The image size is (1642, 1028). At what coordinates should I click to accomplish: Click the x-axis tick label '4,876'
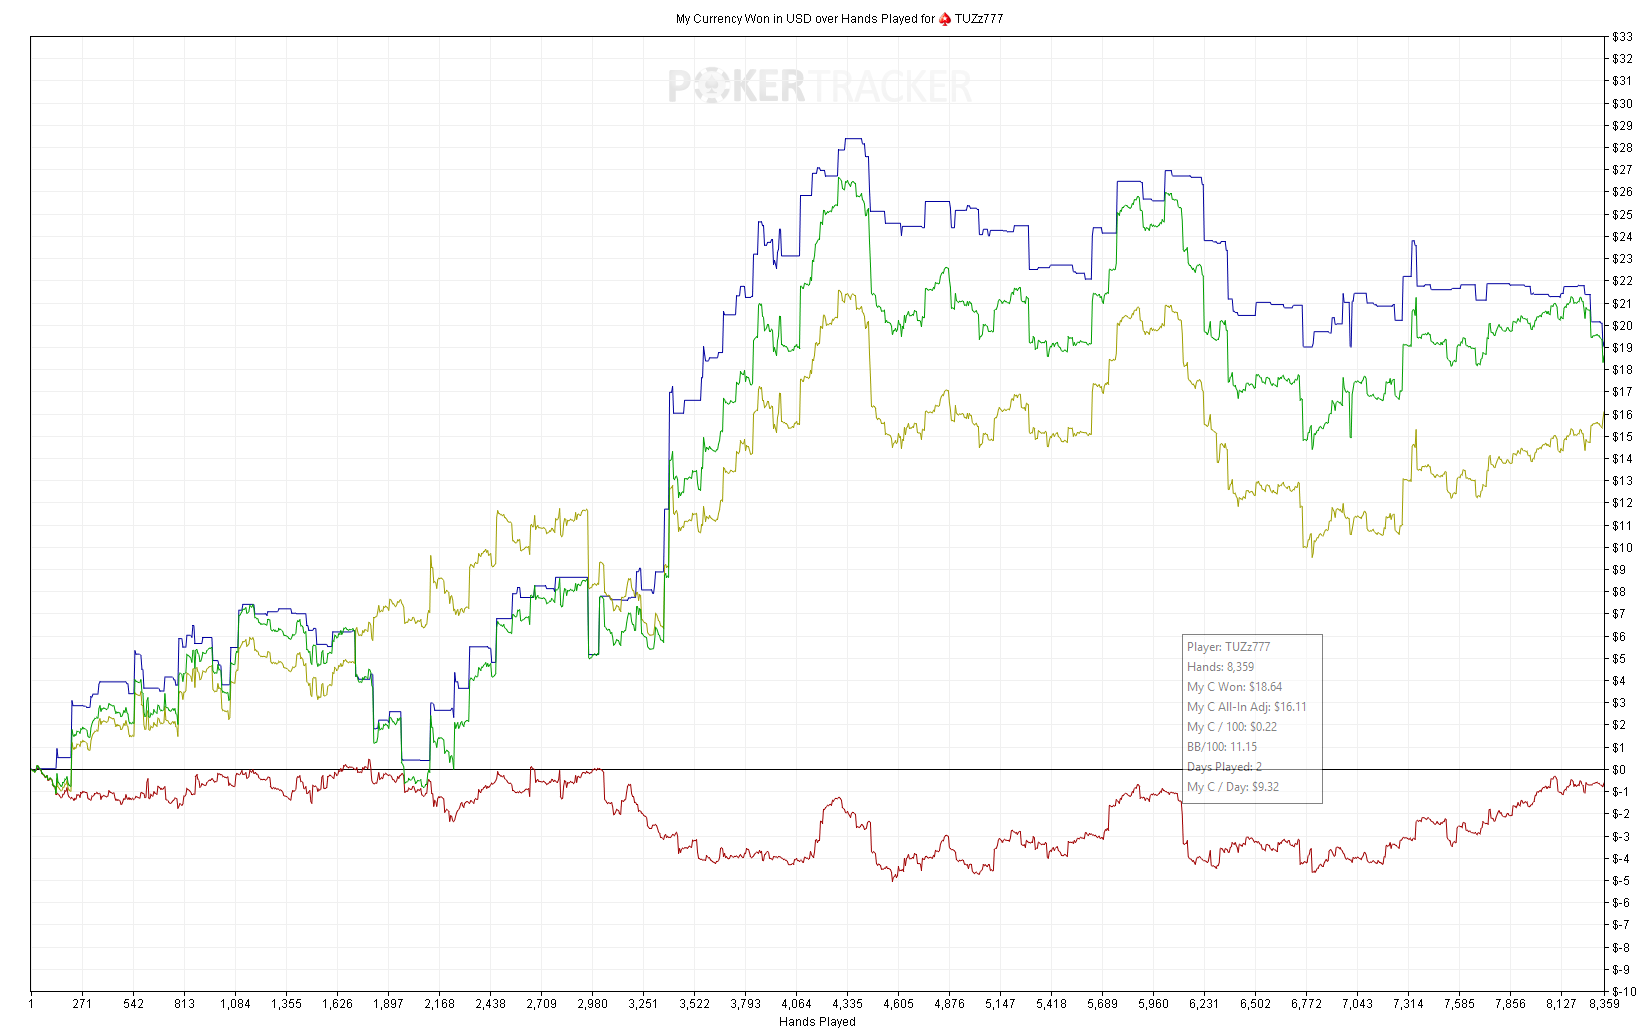pos(949,1004)
